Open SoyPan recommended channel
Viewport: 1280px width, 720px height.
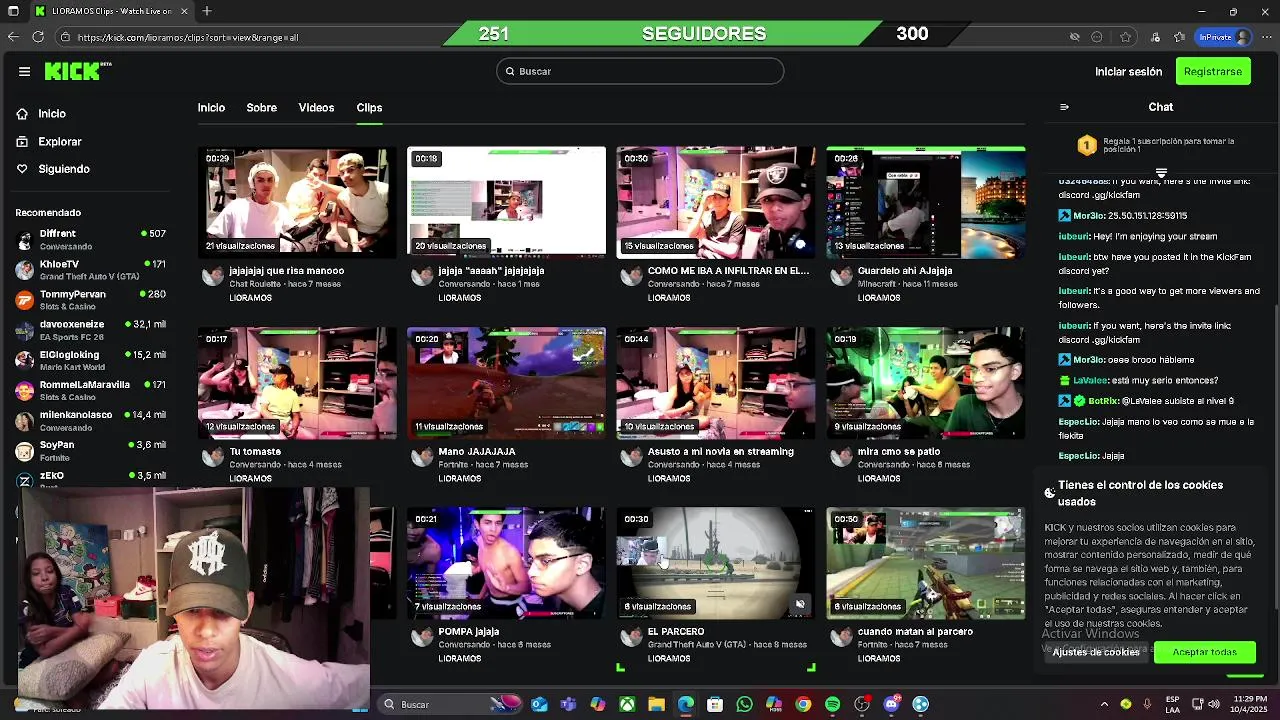click(90, 451)
